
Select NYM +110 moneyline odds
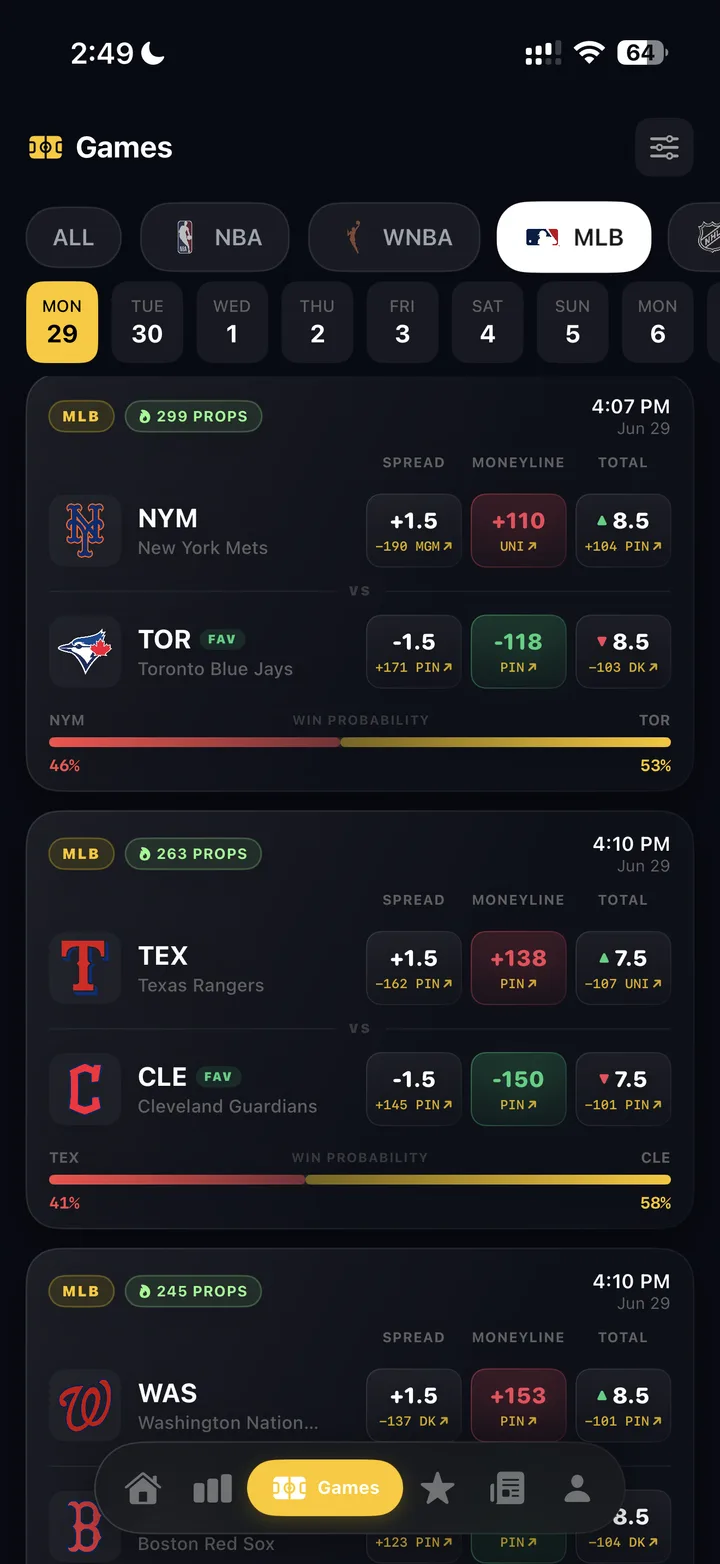pyautogui.click(x=518, y=530)
